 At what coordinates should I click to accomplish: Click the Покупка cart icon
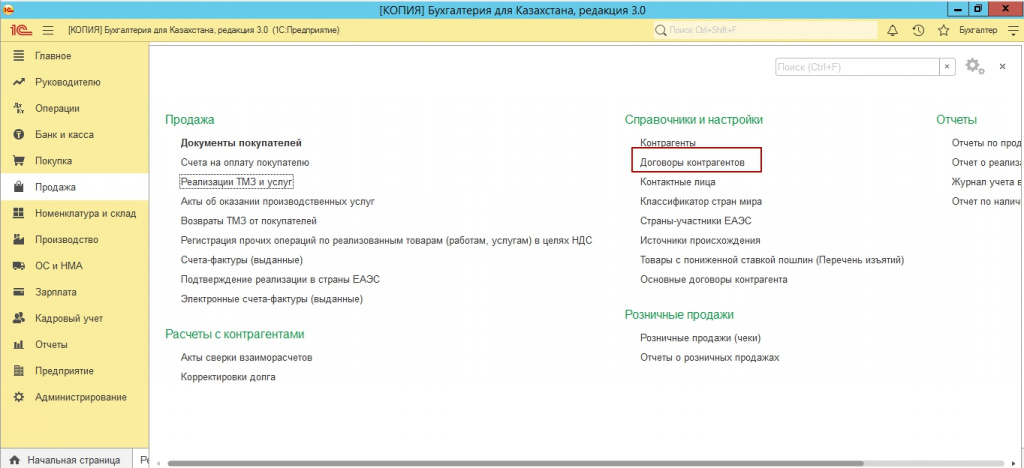coord(19,161)
